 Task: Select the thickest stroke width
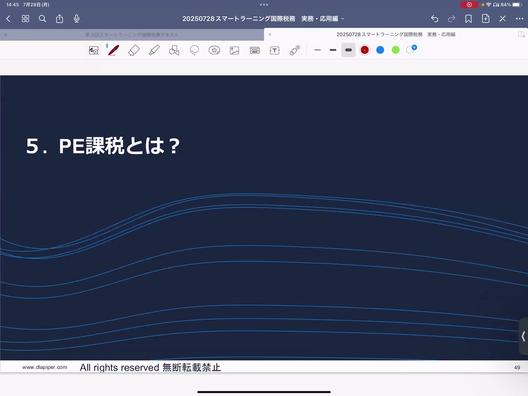[x=349, y=50]
